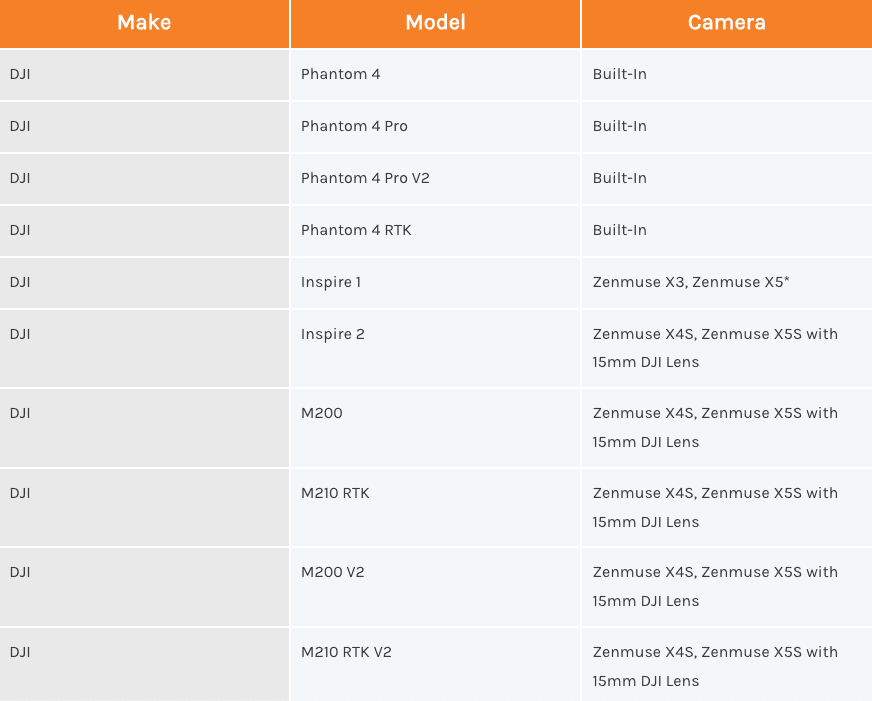Screen dimensions: 872x701
Task: Click DJI make in M210 RTK V2 row
Action: 144,664
